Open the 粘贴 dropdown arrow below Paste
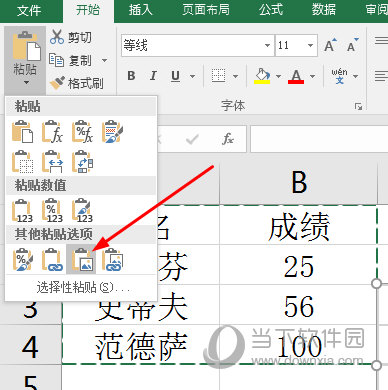The height and width of the screenshot is (390, 388). [x=26, y=82]
